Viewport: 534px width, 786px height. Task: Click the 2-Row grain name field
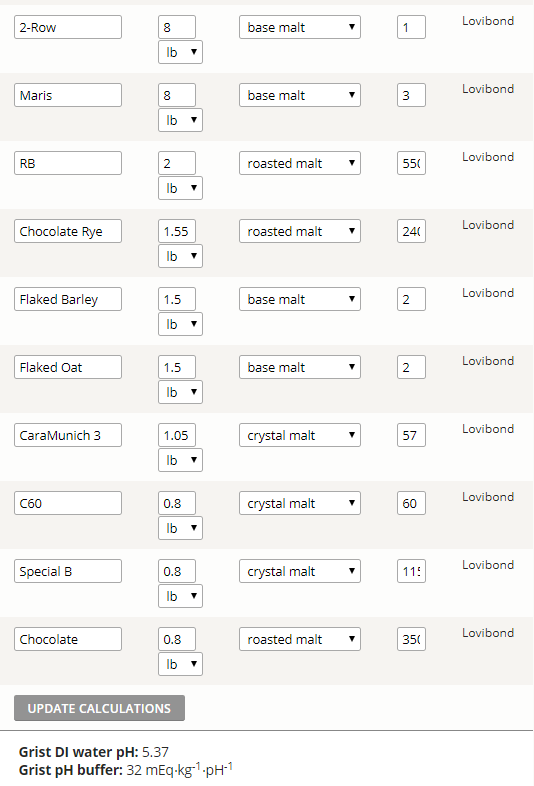[68, 27]
